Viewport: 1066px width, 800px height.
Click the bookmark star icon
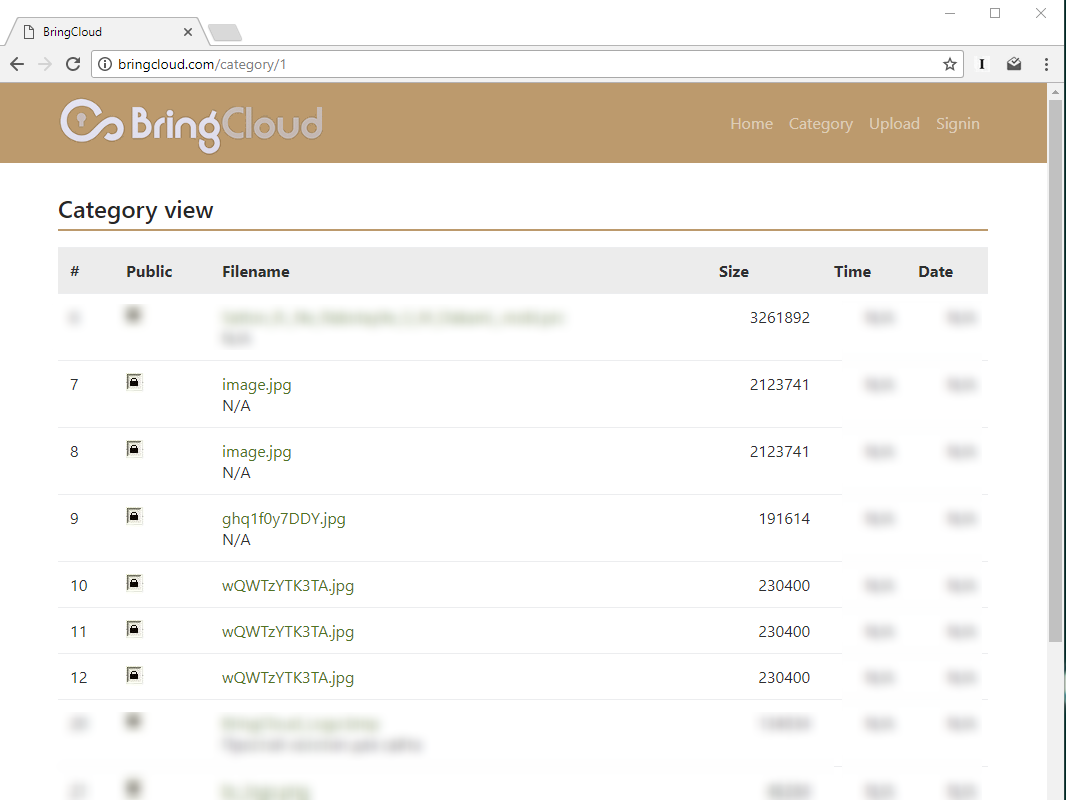click(948, 63)
